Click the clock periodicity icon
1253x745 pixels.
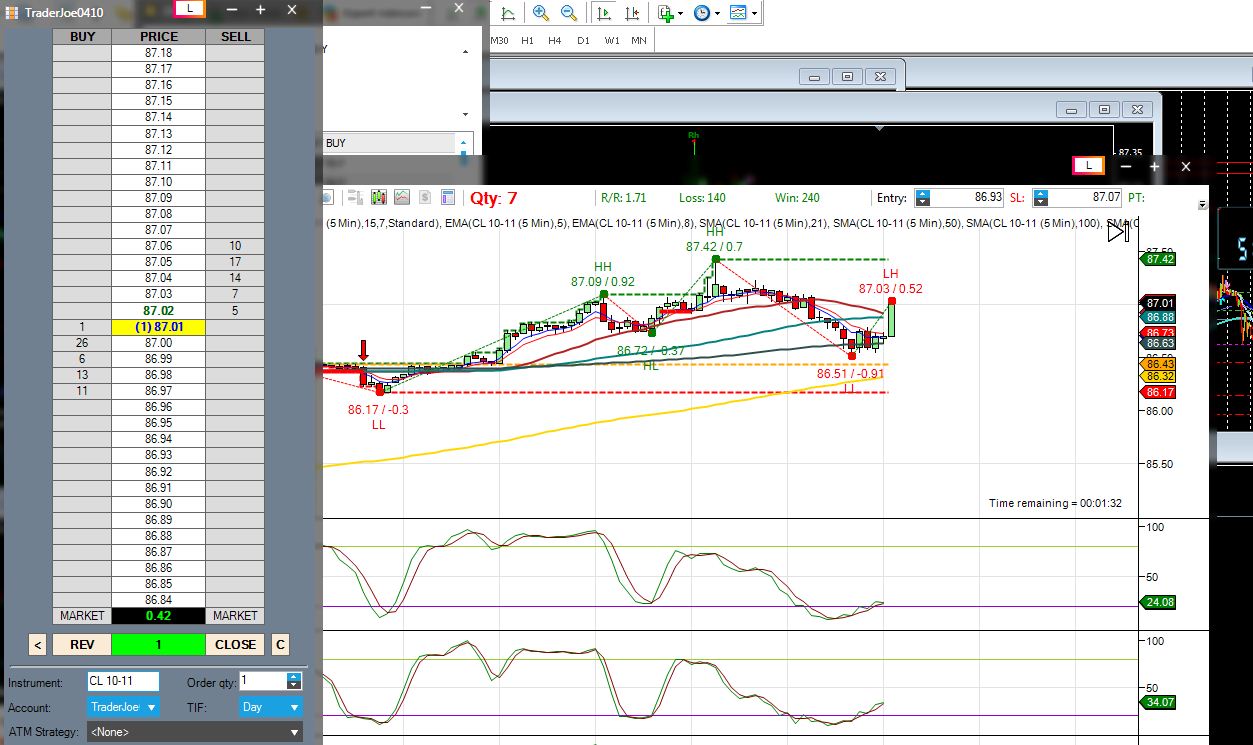(701, 13)
